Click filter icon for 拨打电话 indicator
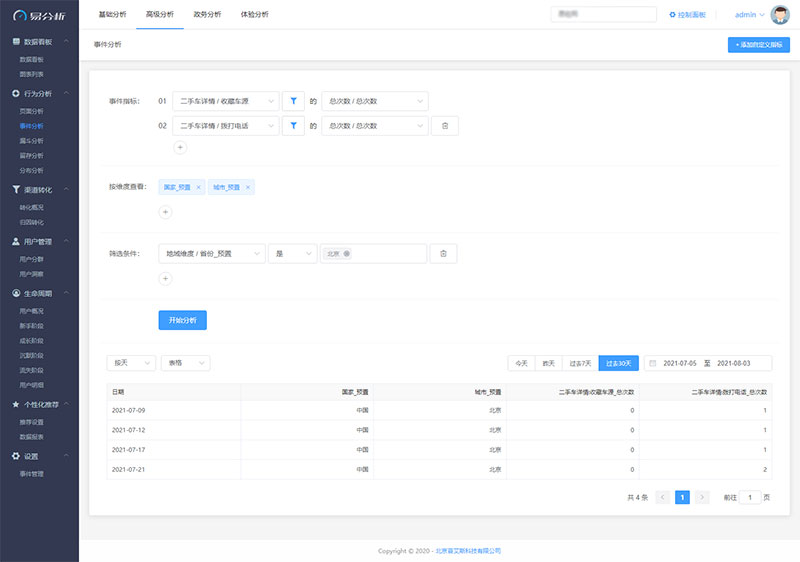Screen dimensions: 800x562 294,126
